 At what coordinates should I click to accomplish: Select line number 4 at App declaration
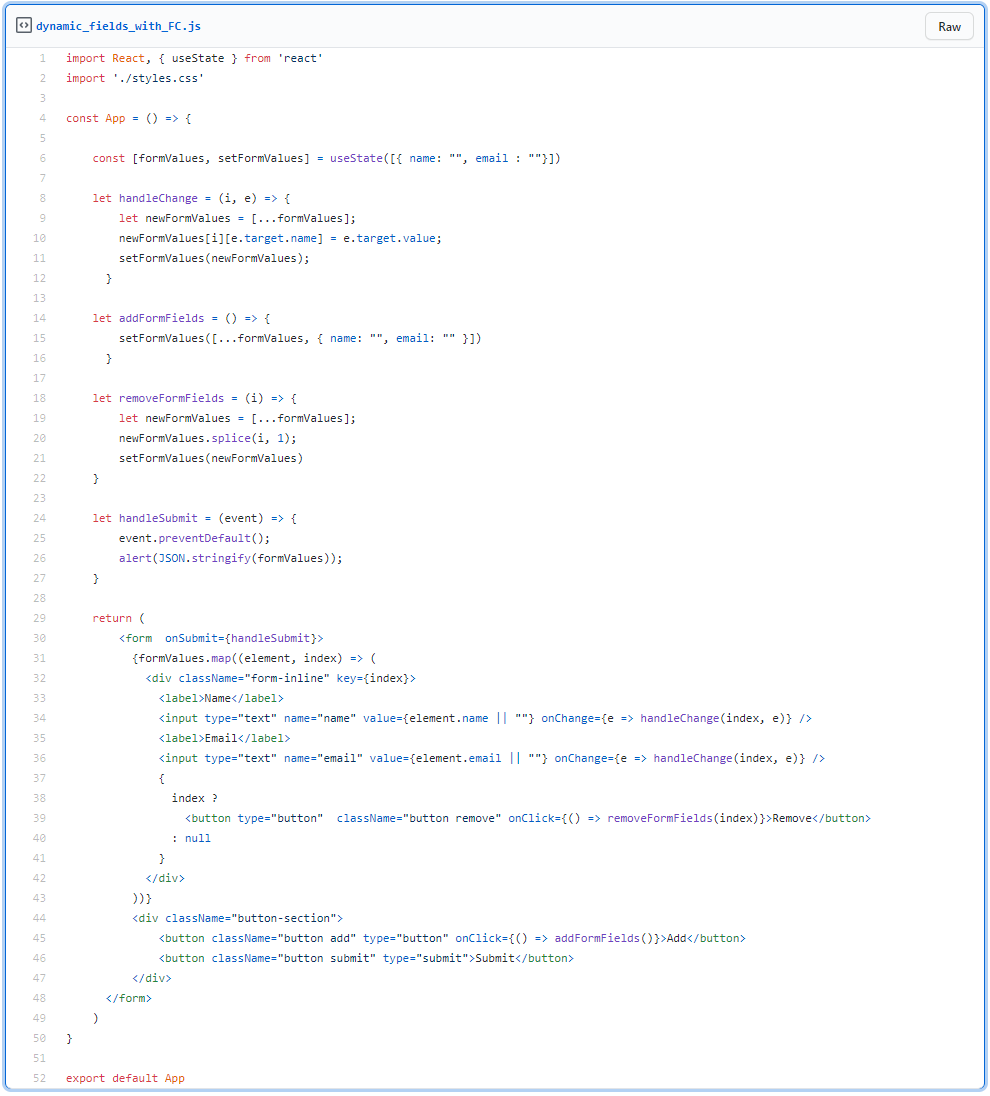(x=42, y=118)
